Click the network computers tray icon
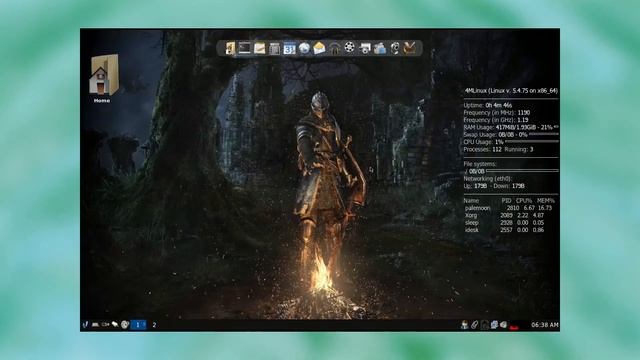This screenshot has width=640, height=360. (494, 324)
